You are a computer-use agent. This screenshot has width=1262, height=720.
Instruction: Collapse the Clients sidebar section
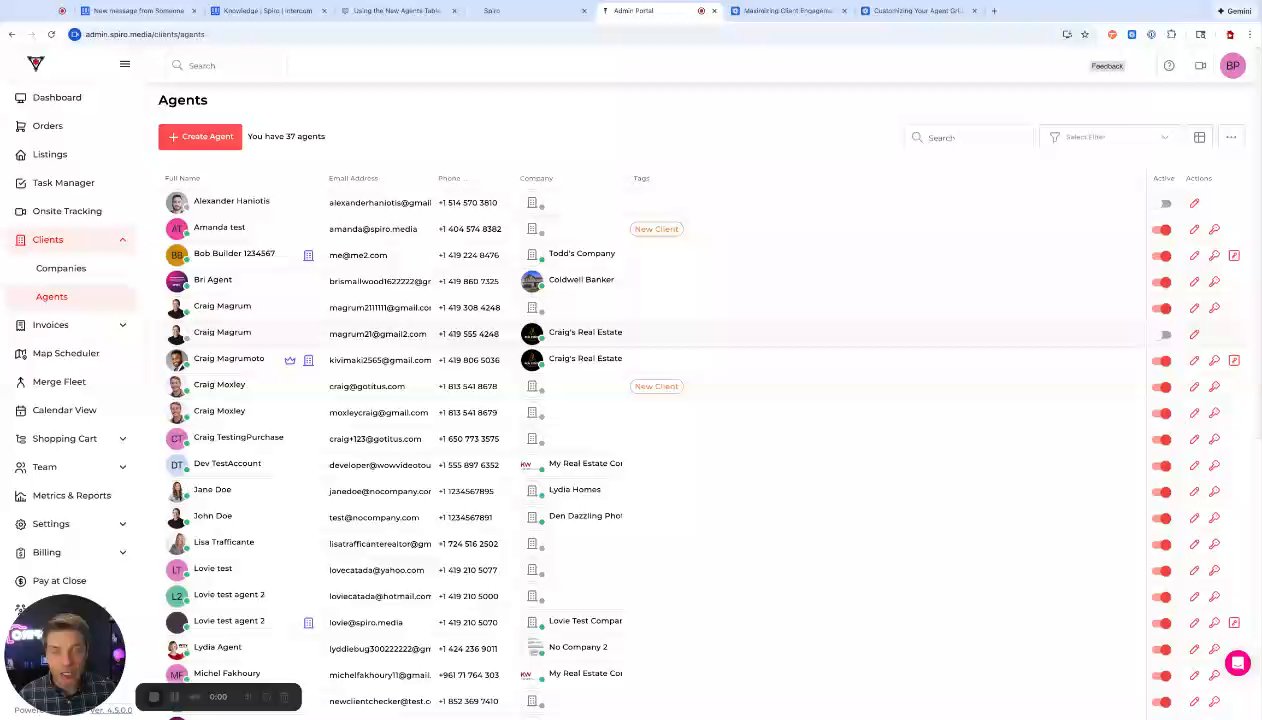(x=123, y=240)
